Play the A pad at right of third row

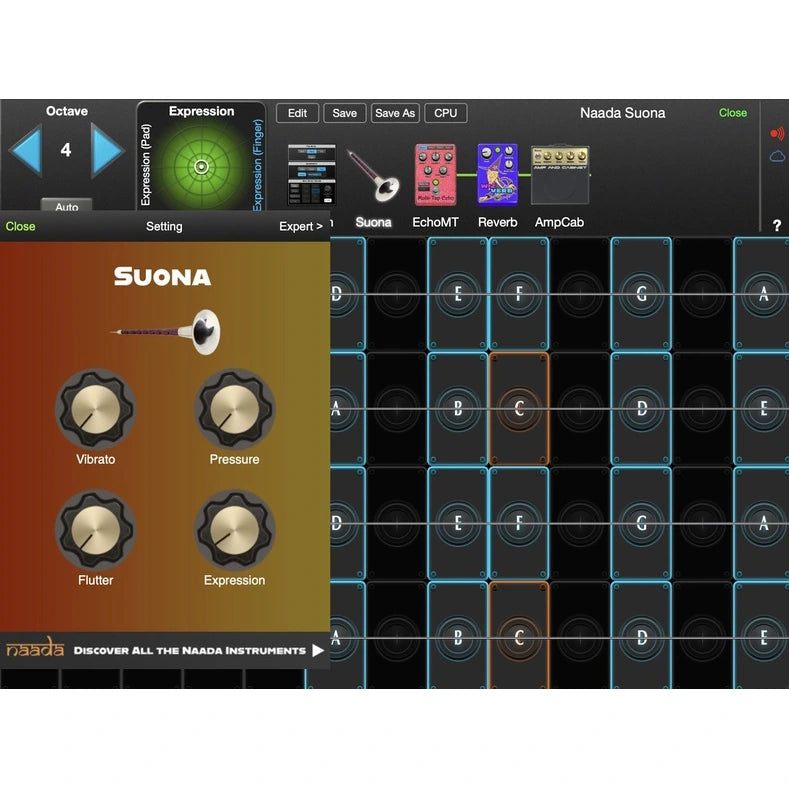pos(761,523)
